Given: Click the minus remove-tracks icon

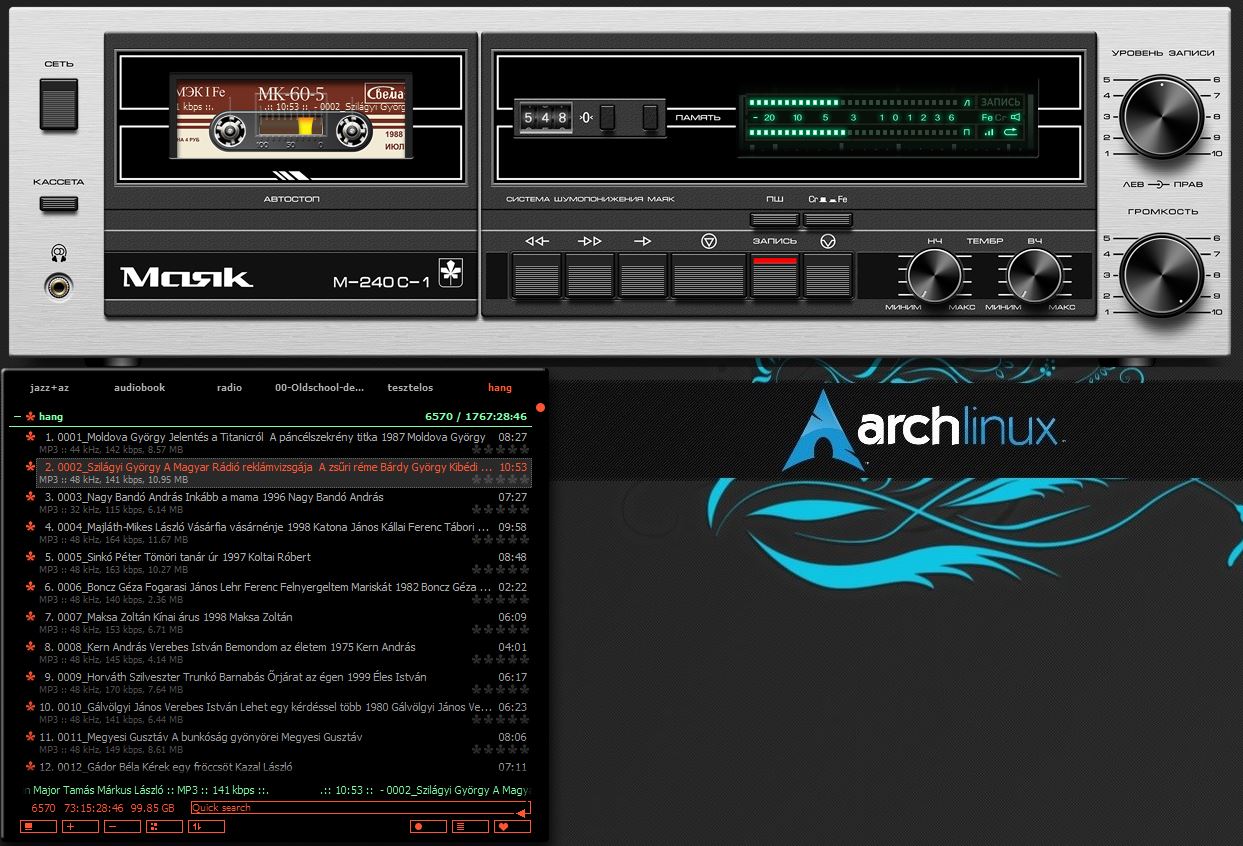Looking at the screenshot, I should click(123, 827).
